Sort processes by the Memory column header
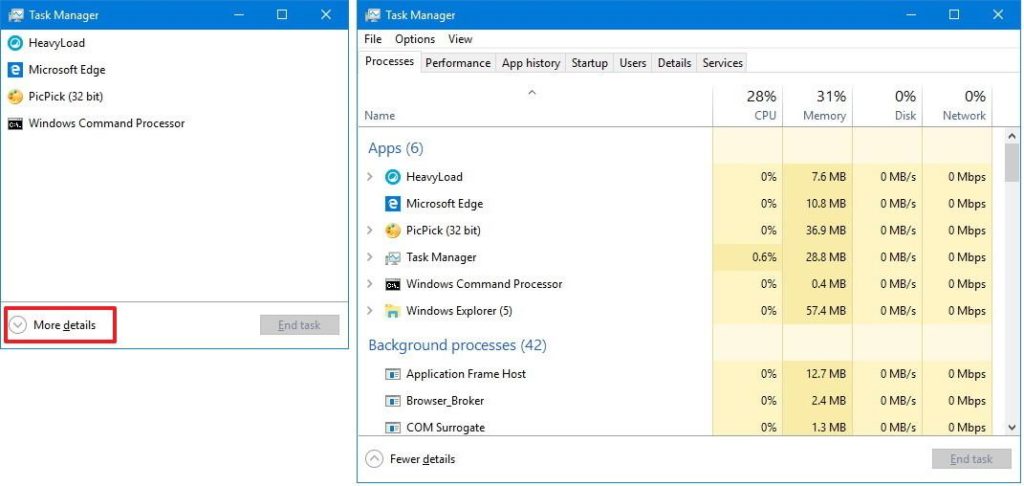This screenshot has width=1024, height=486. (825, 106)
